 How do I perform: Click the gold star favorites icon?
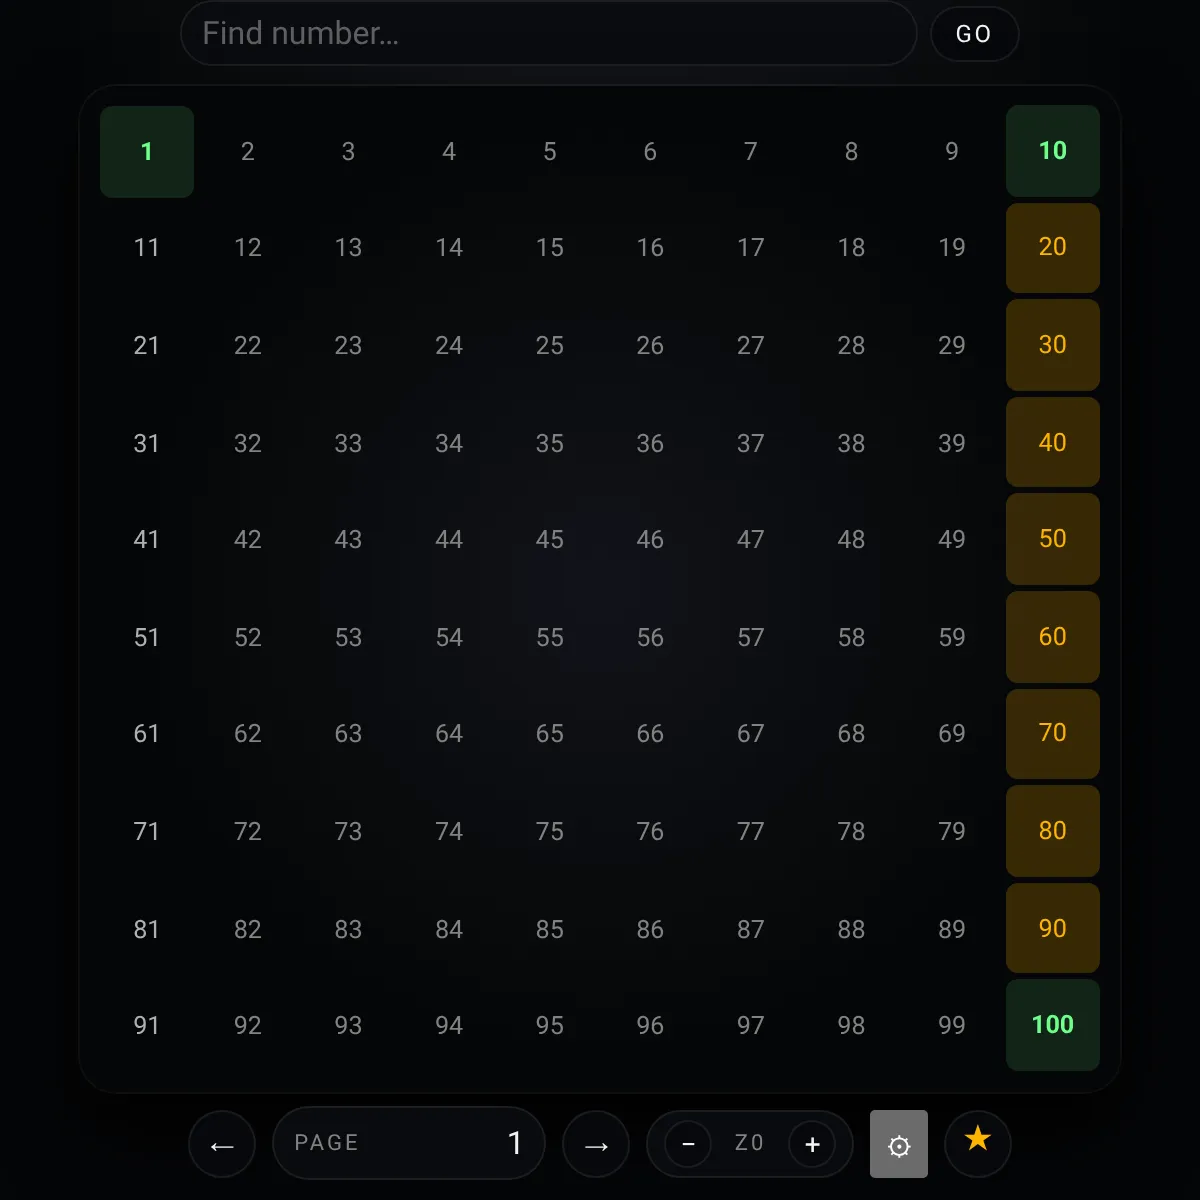(x=978, y=1140)
